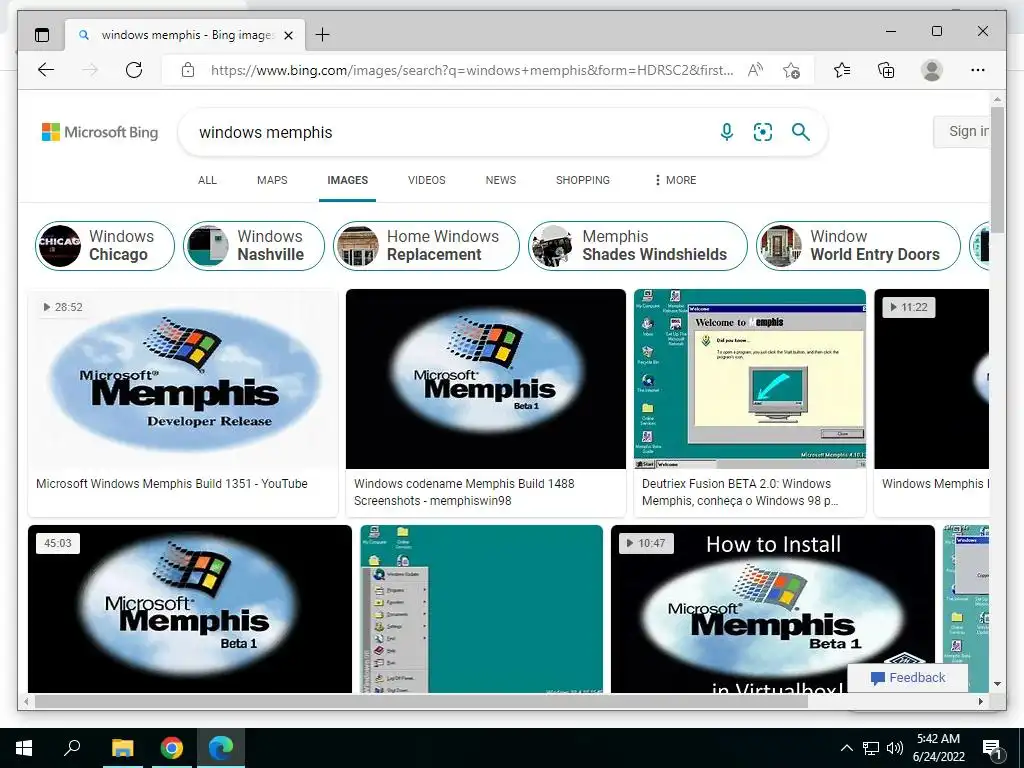Open Windows codename Memphis Build 1488 link
The image size is (1024, 768).
[464, 492]
